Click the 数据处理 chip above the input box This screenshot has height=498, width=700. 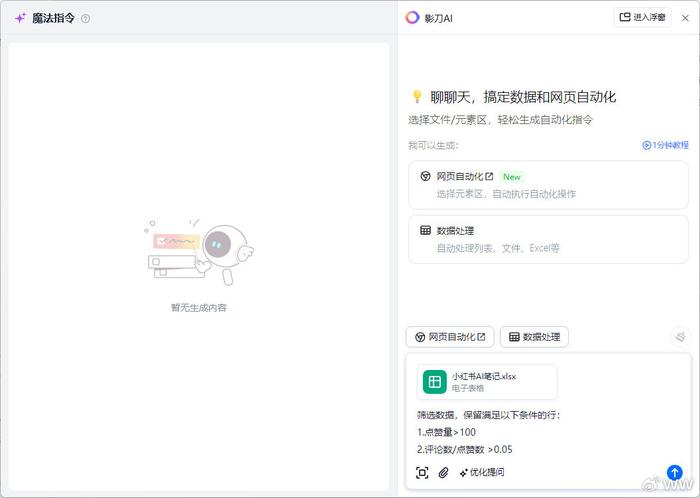534,337
